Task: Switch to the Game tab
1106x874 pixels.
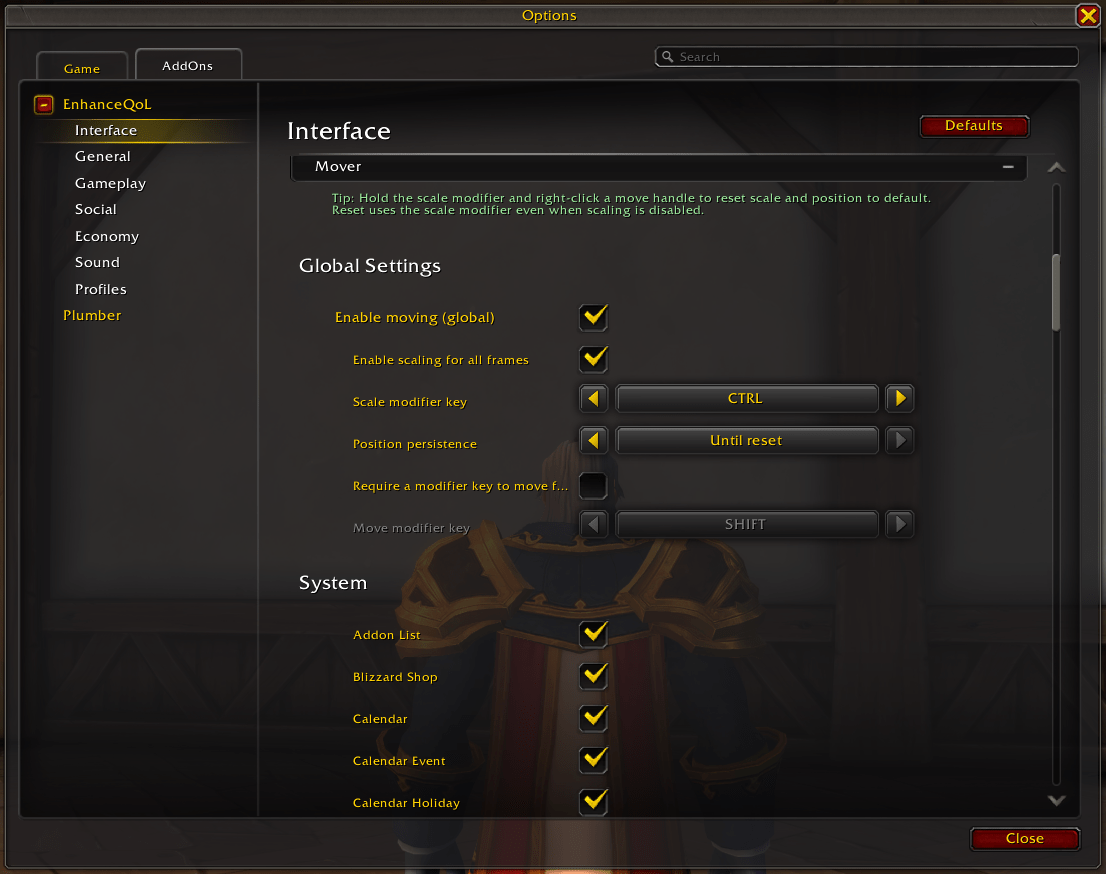Action: click(82, 68)
